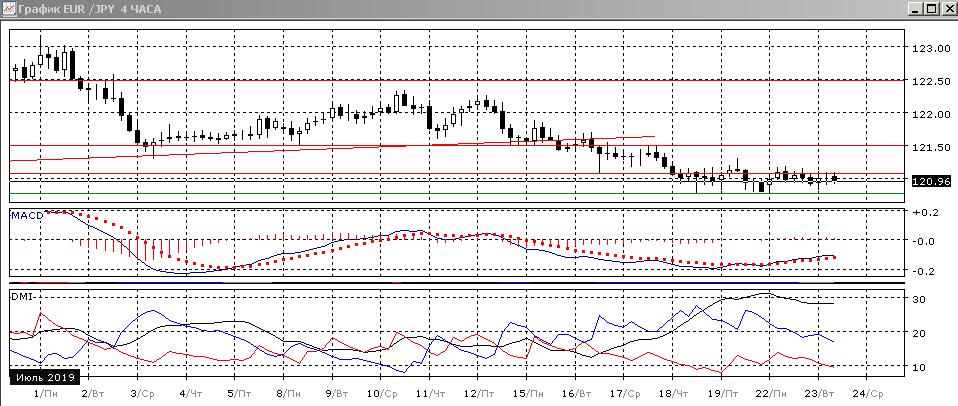Select the 1/Пн date on time axis
The image size is (958, 406).
coord(43,395)
